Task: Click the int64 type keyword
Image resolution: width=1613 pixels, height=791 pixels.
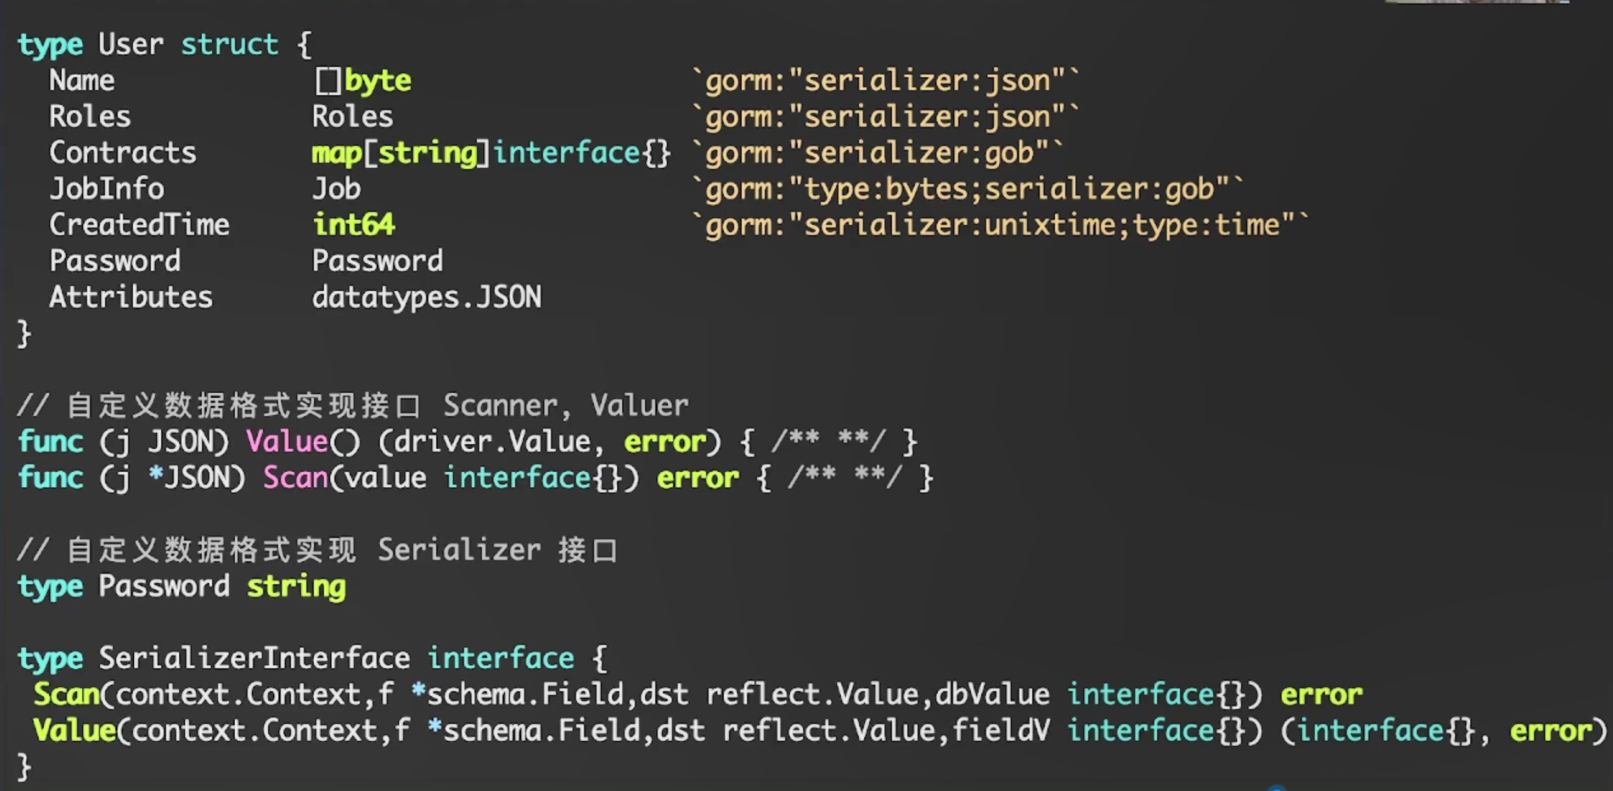Action: [354, 225]
